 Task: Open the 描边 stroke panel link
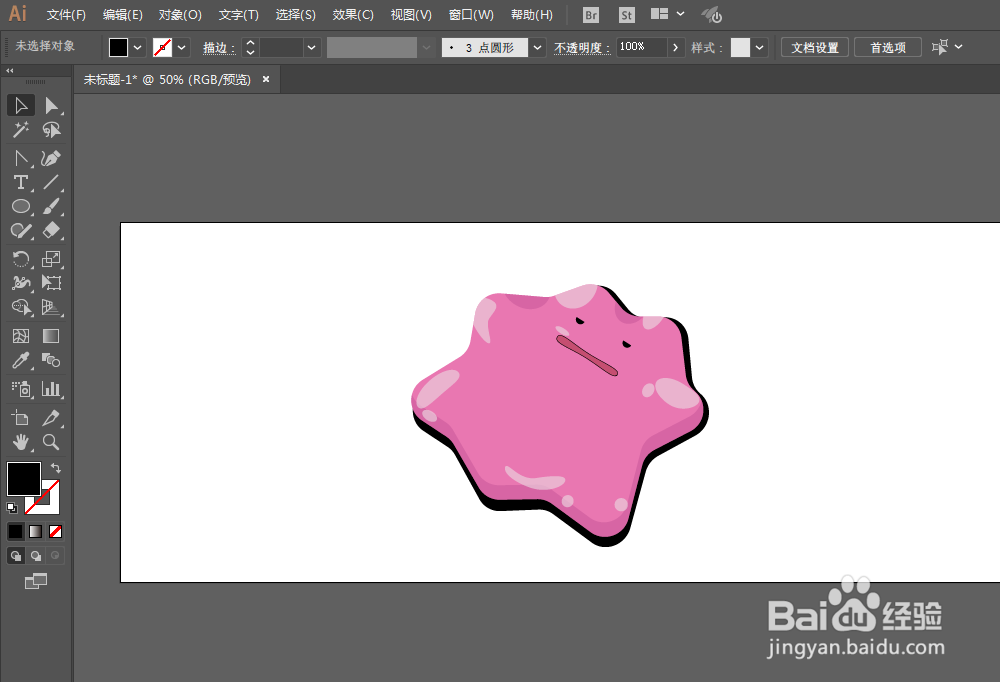coord(219,48)
